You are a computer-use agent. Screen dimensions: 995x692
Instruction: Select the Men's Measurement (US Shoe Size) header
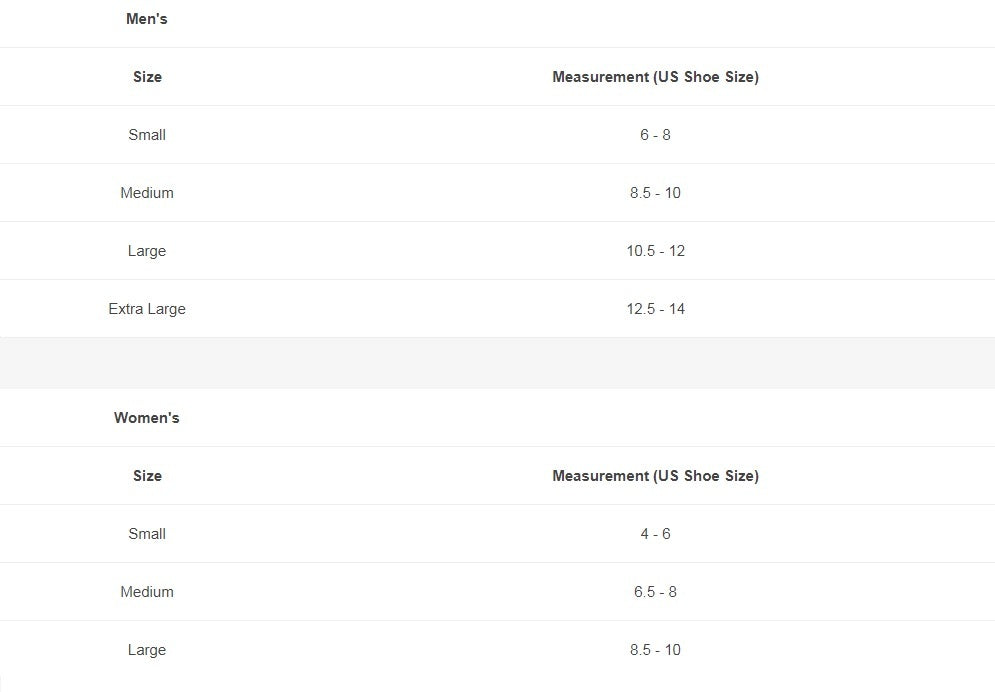[655, 77]
